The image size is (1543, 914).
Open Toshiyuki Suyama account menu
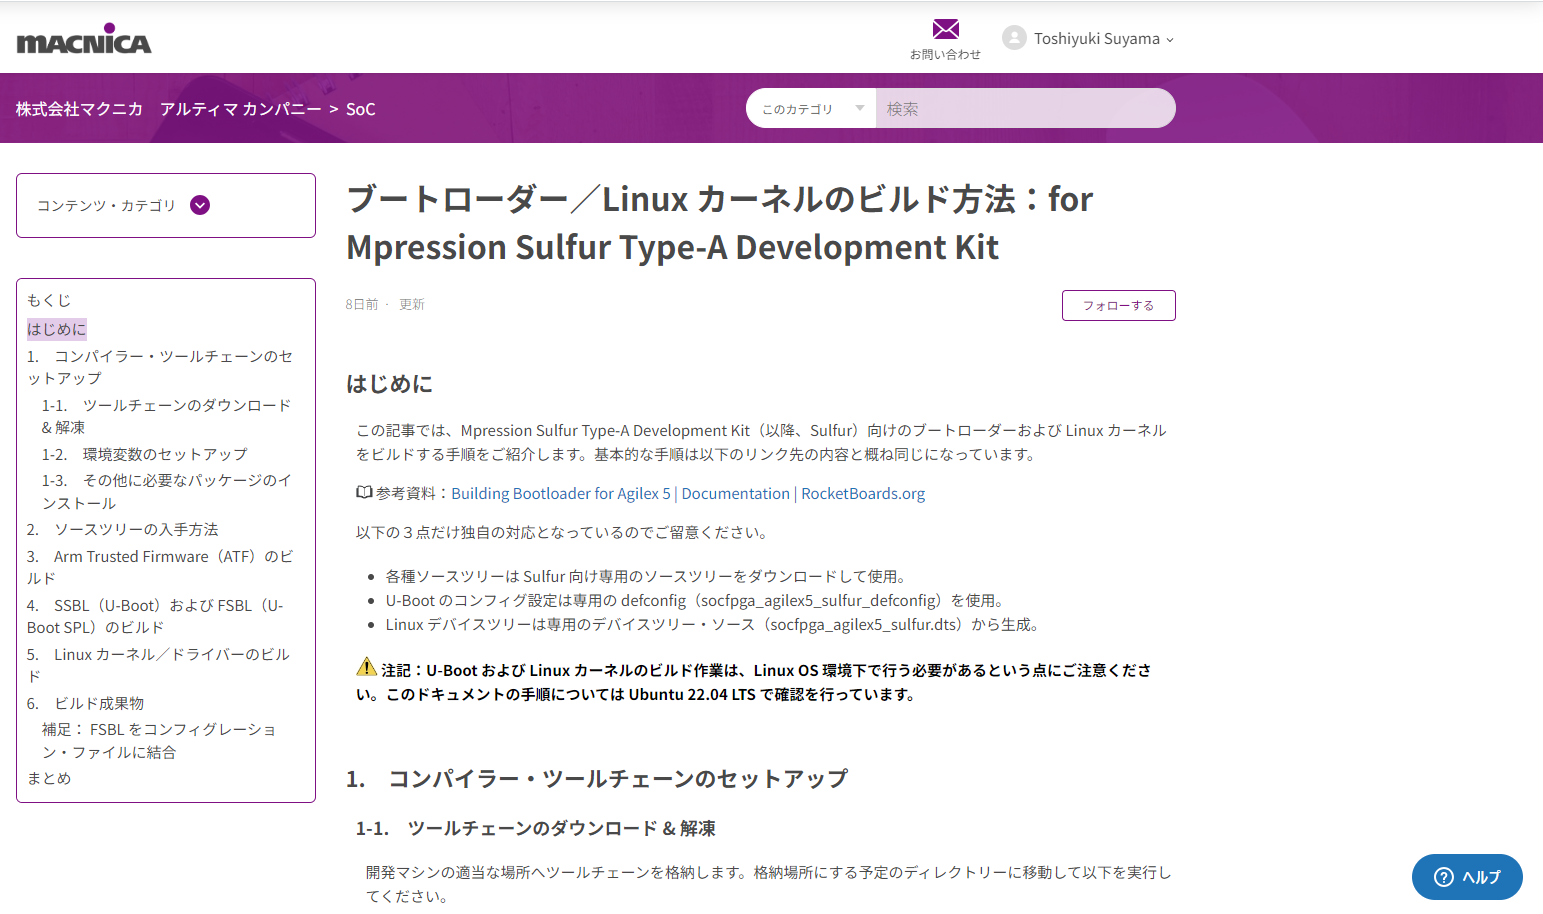tap(1103, 39)
